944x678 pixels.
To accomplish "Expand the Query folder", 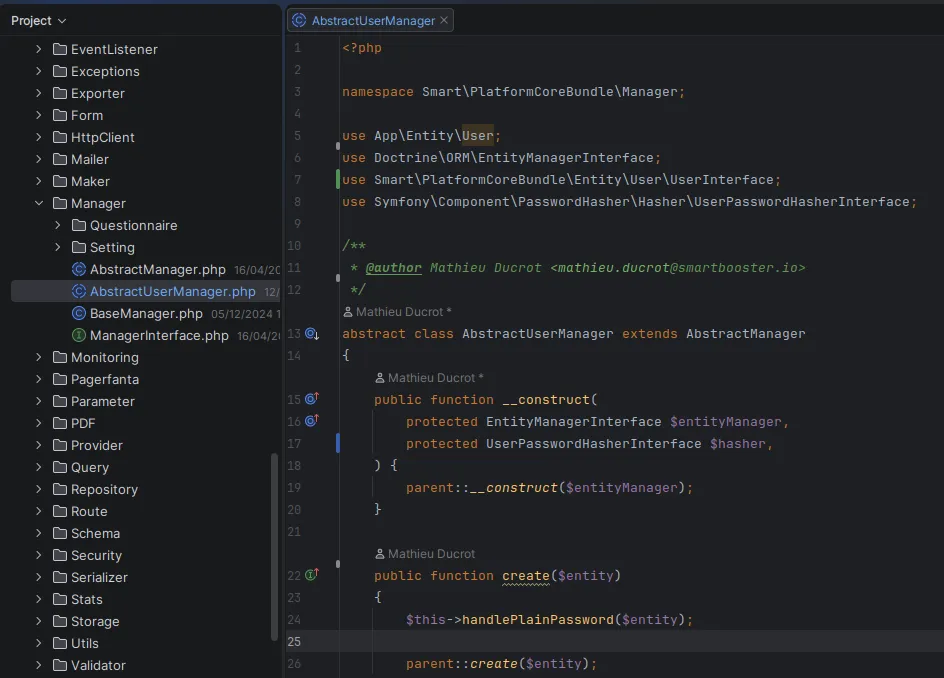I will click(x=39, y=467).
